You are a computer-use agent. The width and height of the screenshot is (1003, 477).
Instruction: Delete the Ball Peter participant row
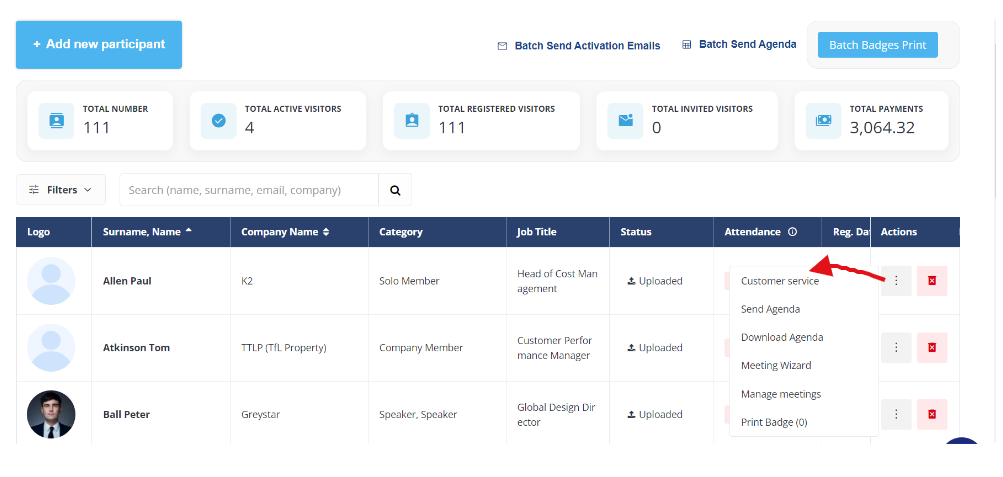point(932,414)
